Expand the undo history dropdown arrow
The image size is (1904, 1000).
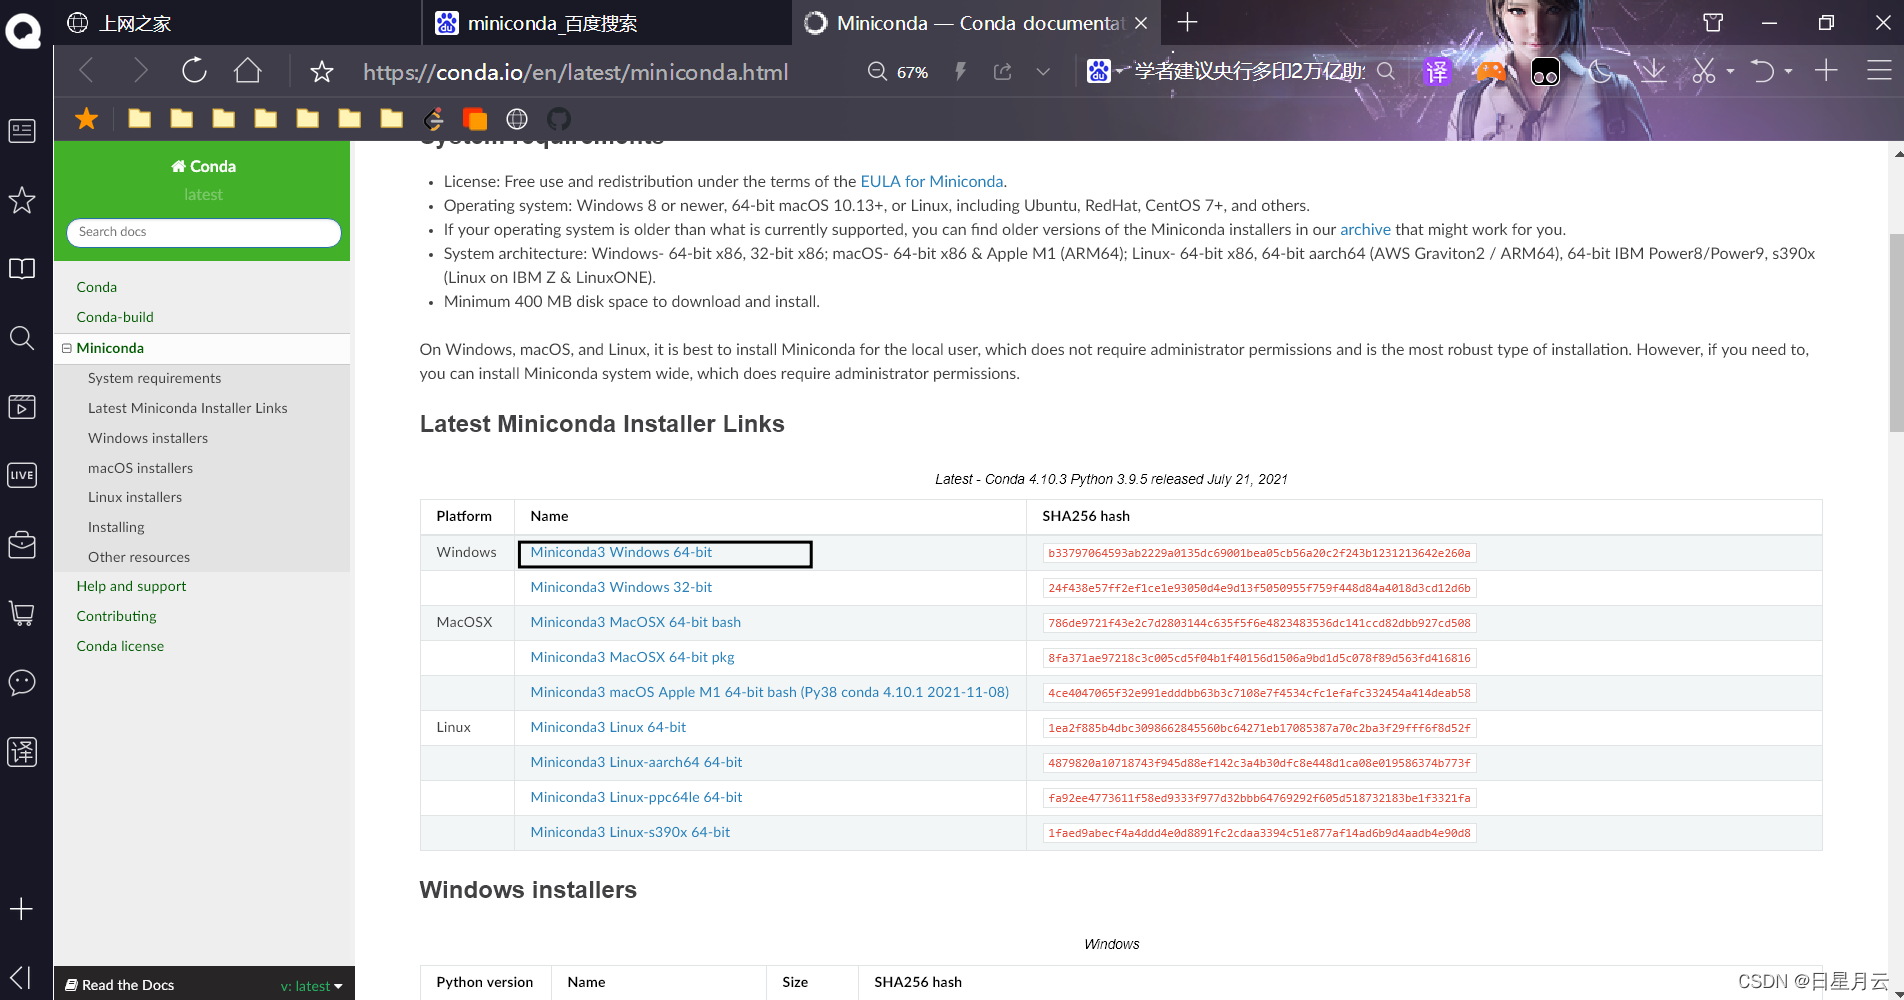coord(1788,72)
